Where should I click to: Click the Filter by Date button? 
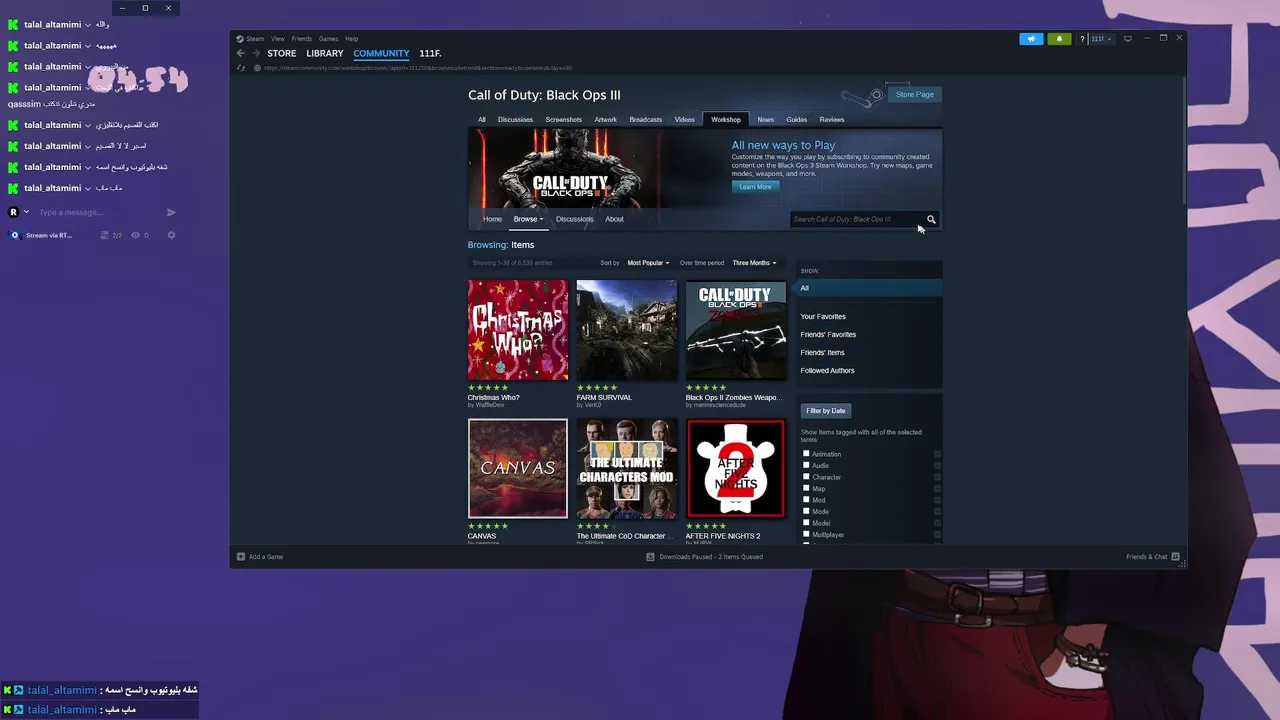pos(826,410)
